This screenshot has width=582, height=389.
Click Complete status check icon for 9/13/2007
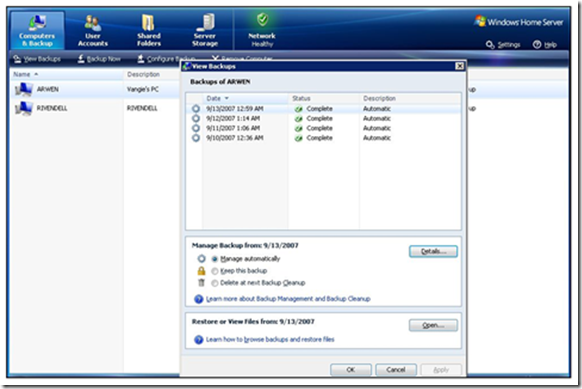point(298,109)
